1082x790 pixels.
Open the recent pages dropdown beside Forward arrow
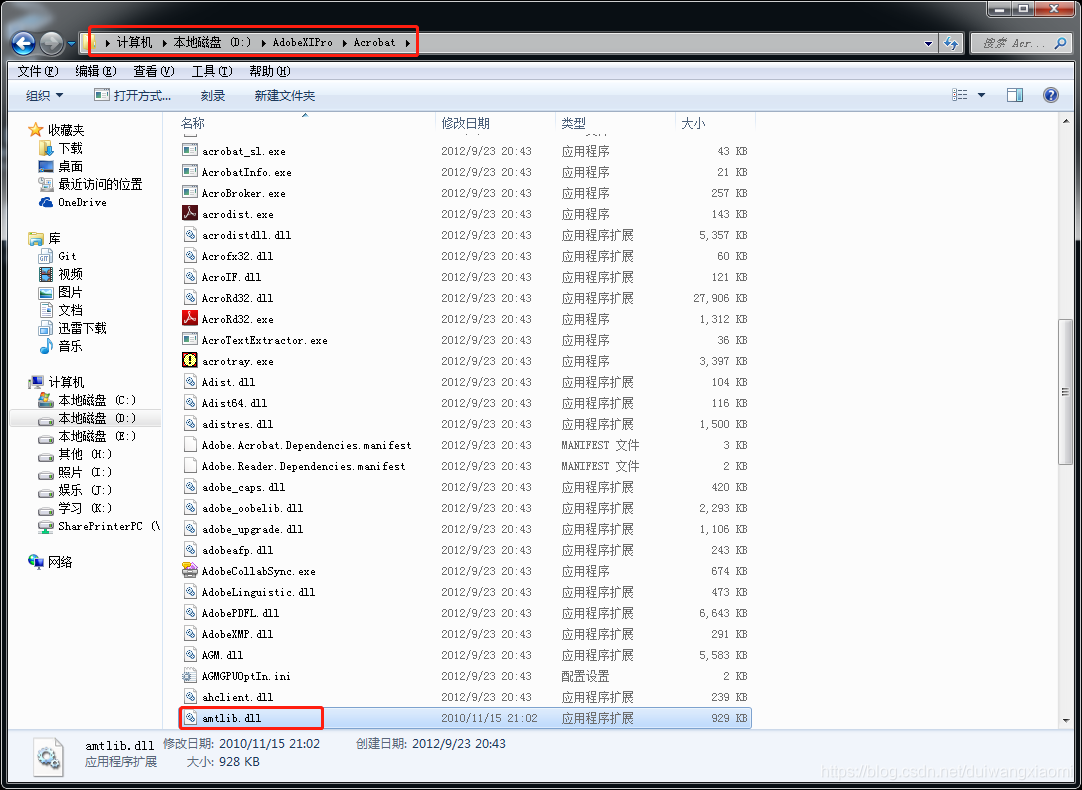tap(71, 44)
